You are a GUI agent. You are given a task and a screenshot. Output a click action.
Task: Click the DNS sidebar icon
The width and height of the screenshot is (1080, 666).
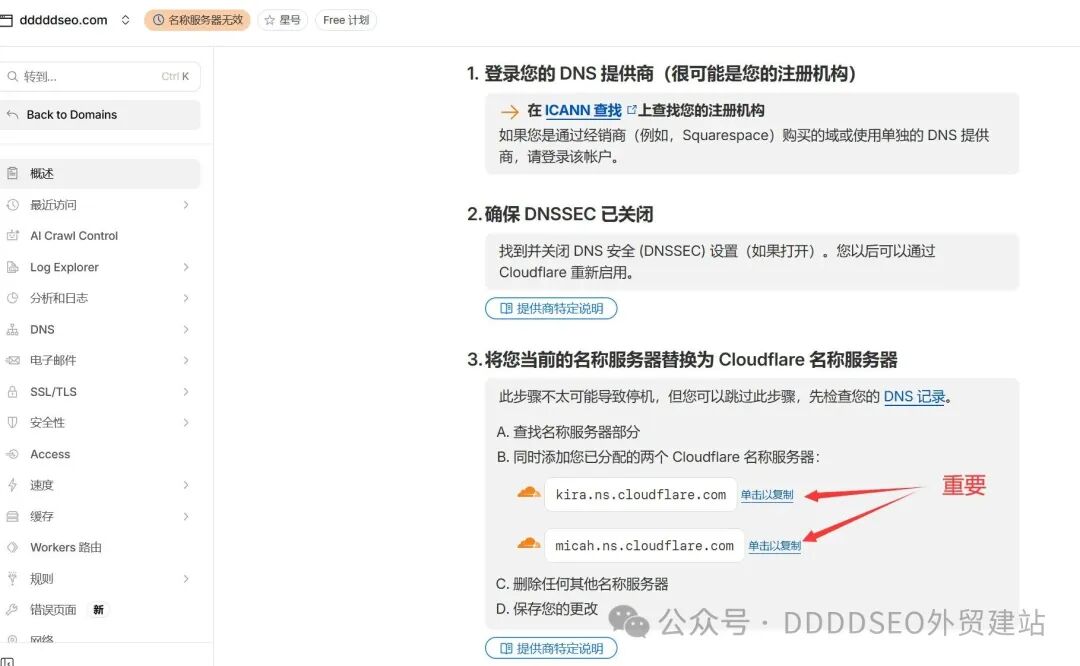coord(12,330)
